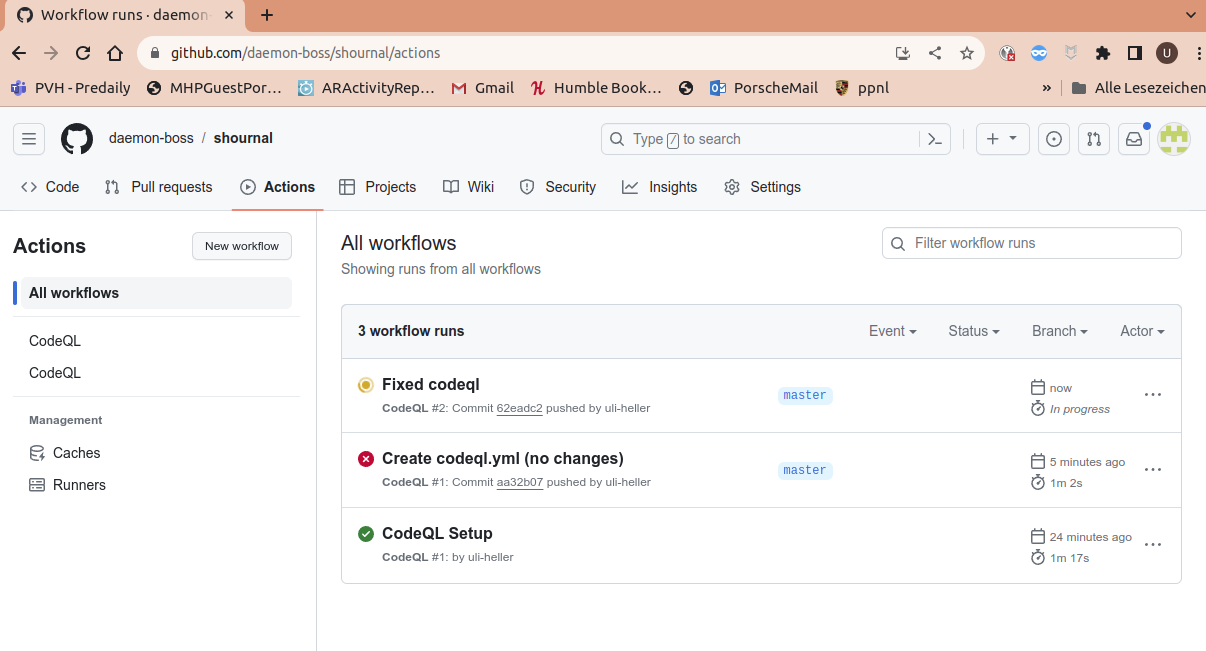Open Caches in Management sidebar
1206x651 pixels.
pos(76,453)
